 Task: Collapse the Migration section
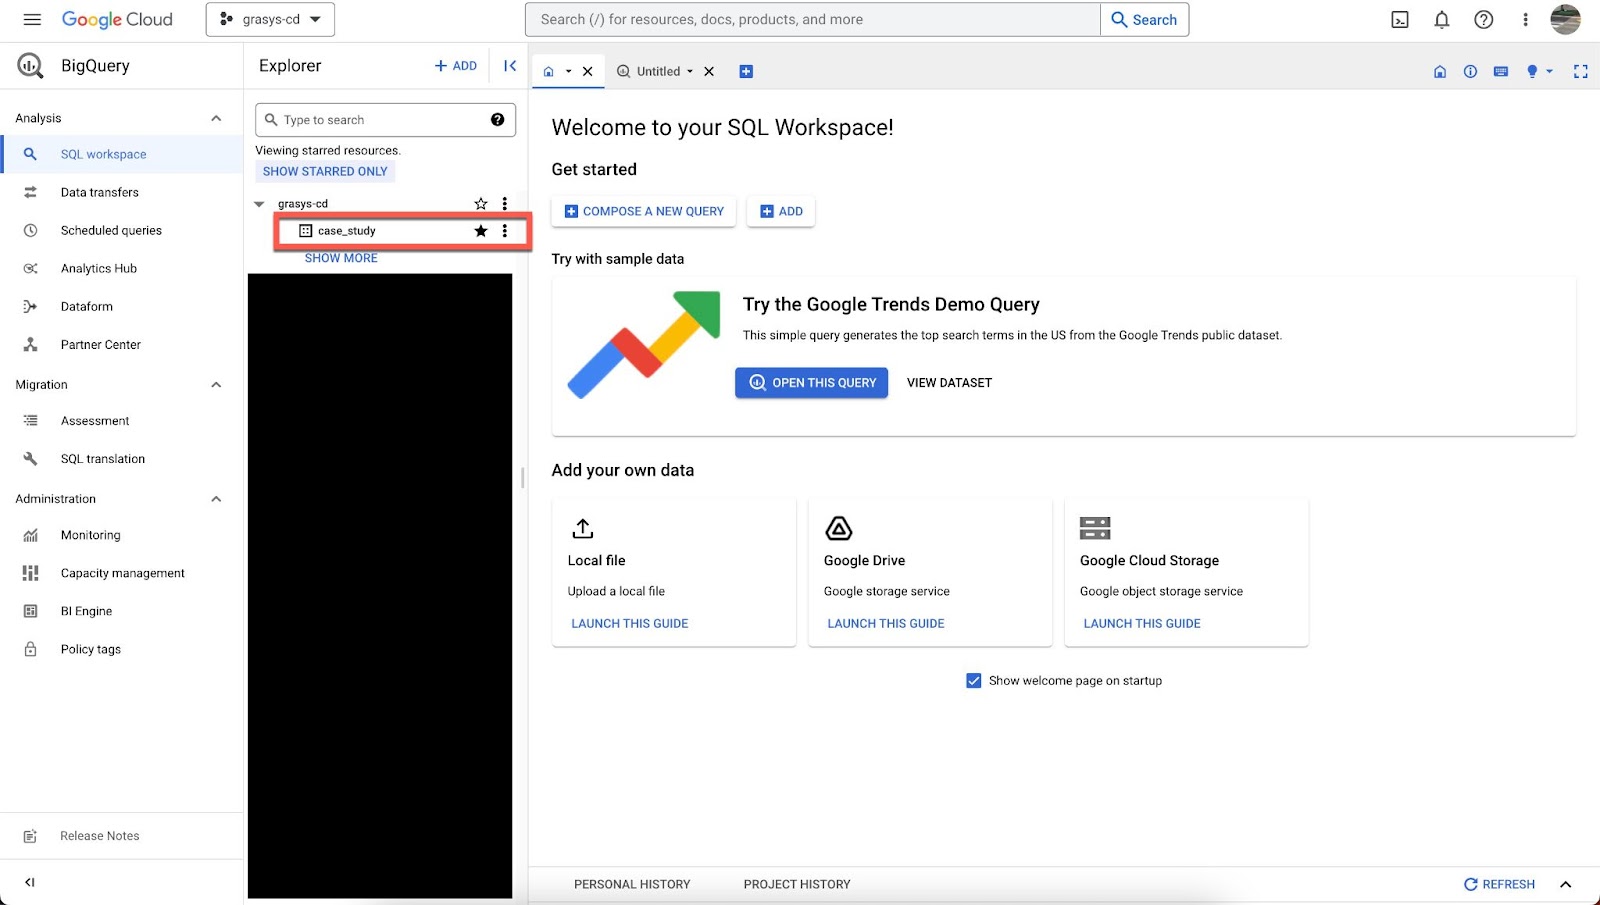point(216,384)
